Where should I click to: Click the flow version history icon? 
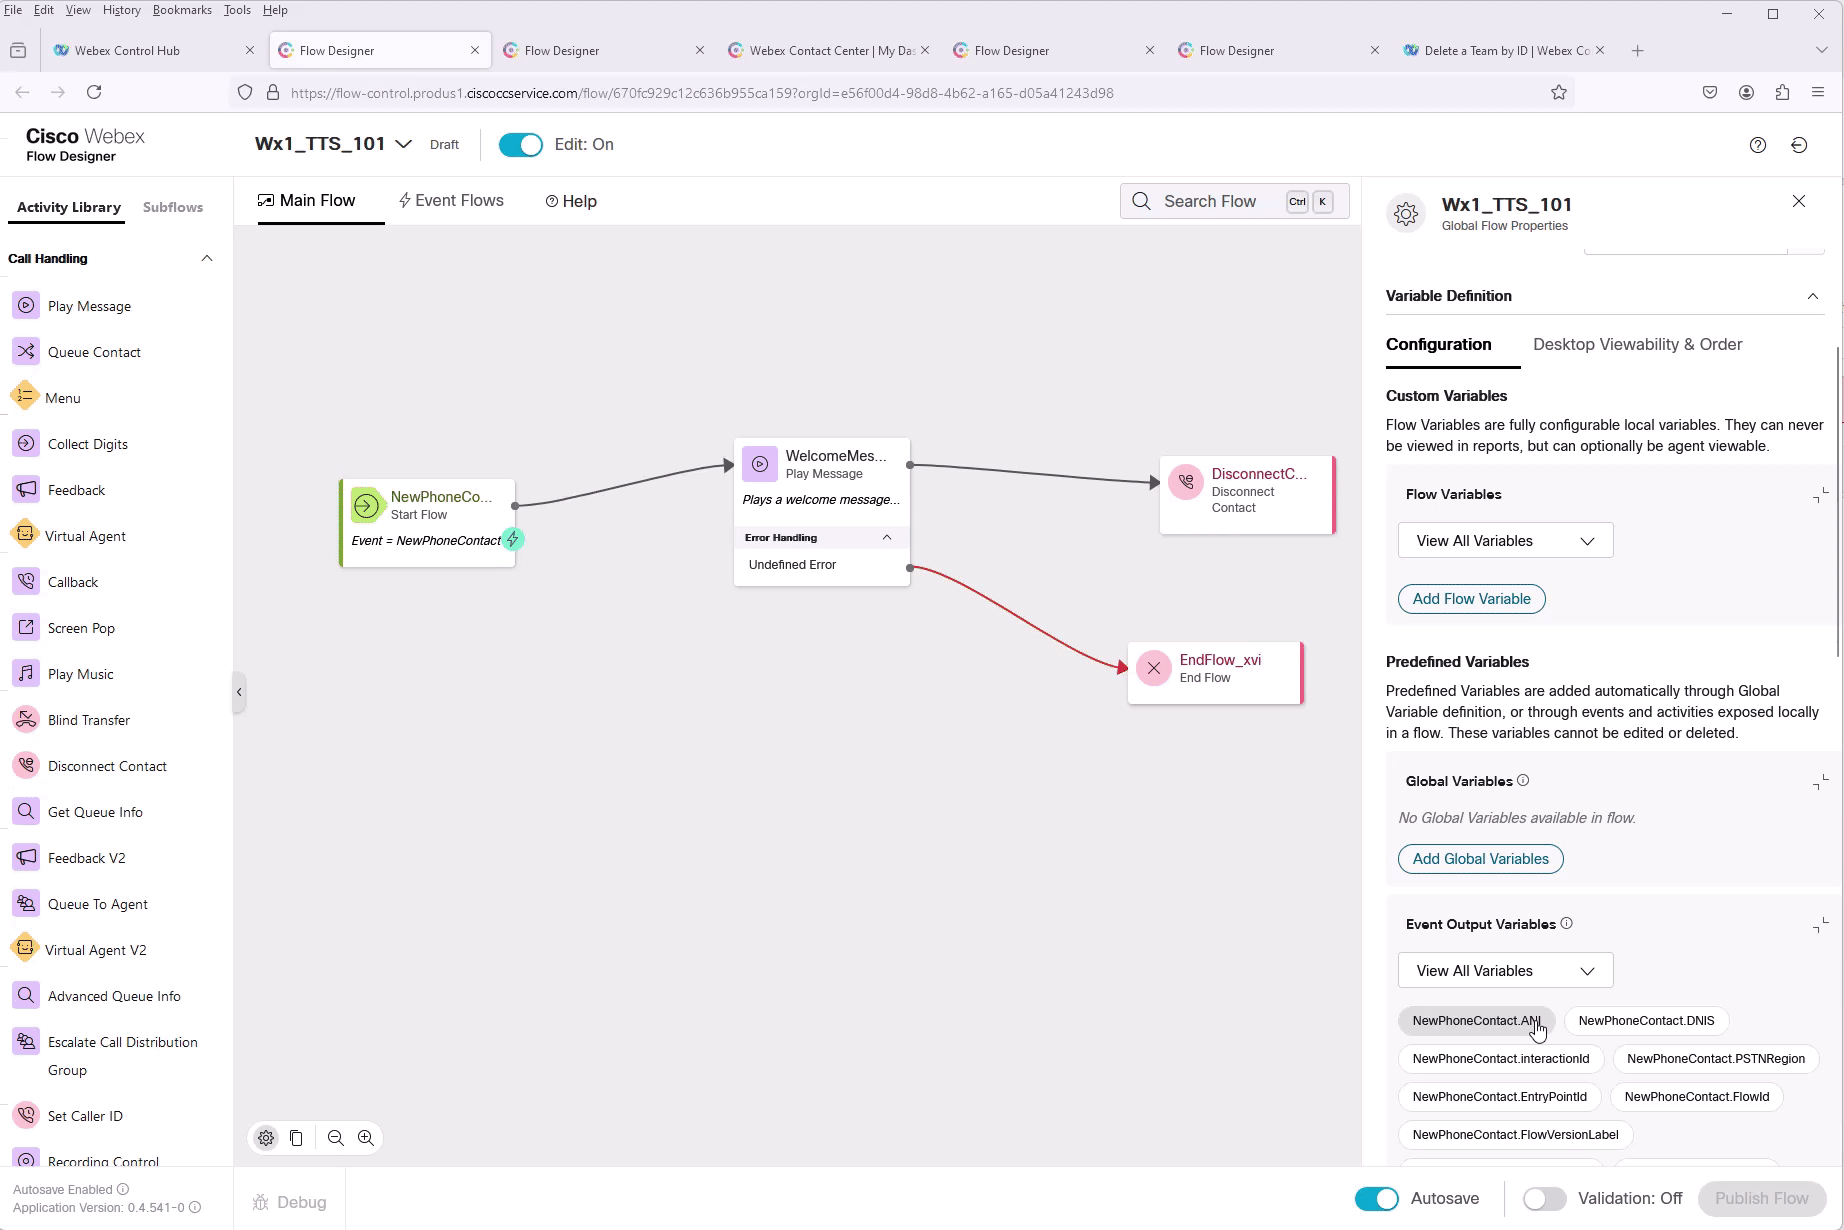click(1799, 145)
